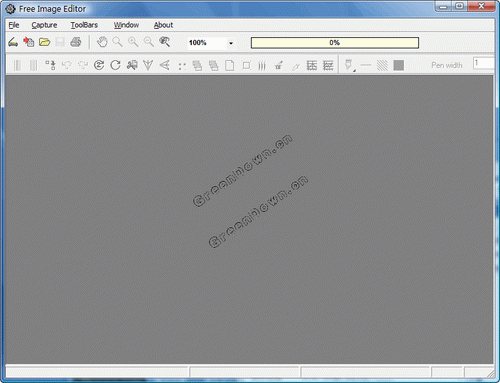Click the solid gray color swatch
Viewport: 500px width, 383px height.
point(399,65)
